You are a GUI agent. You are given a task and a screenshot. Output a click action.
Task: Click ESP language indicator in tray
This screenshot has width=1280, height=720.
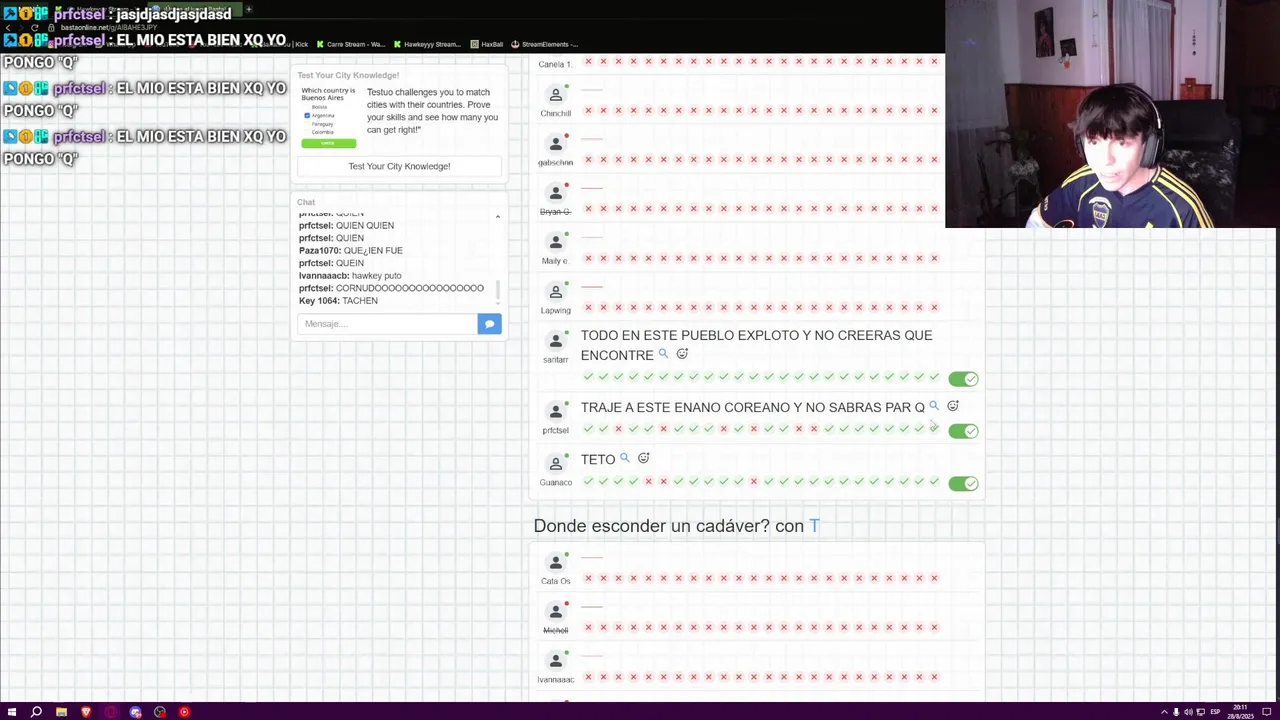(1215, 712)
